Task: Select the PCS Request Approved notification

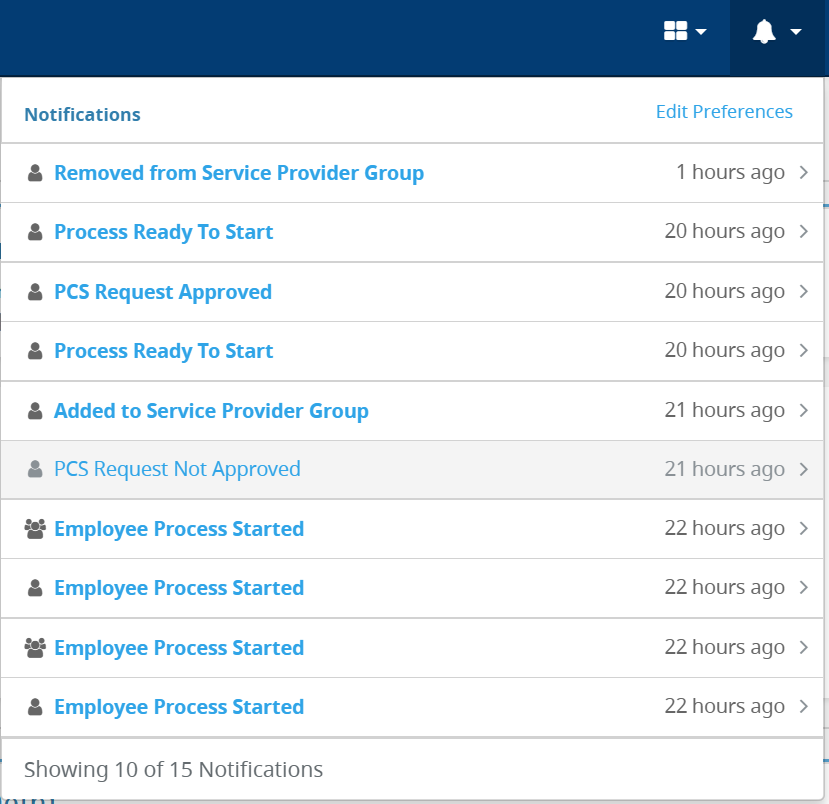Action: coord(163,292)
